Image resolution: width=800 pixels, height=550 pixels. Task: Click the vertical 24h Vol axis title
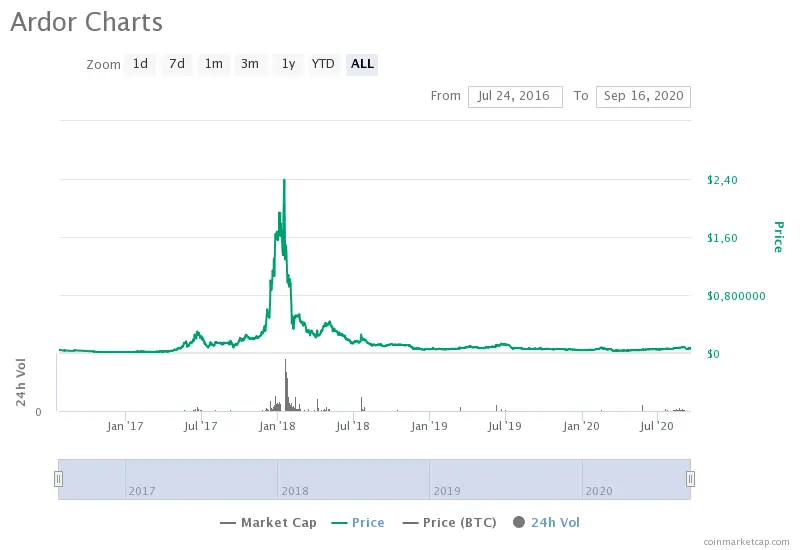(20, 383)
